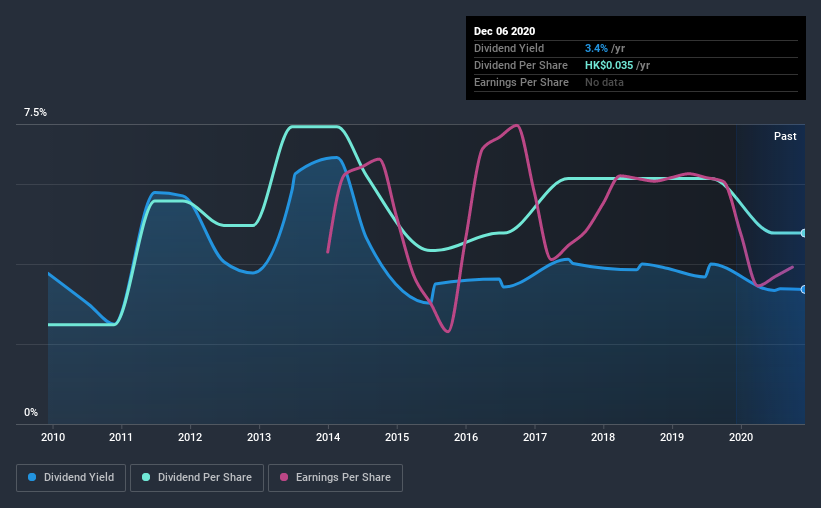Click the 2010 x-axis label
Viewport: 821px width, 508px height.
click(53, 437)
